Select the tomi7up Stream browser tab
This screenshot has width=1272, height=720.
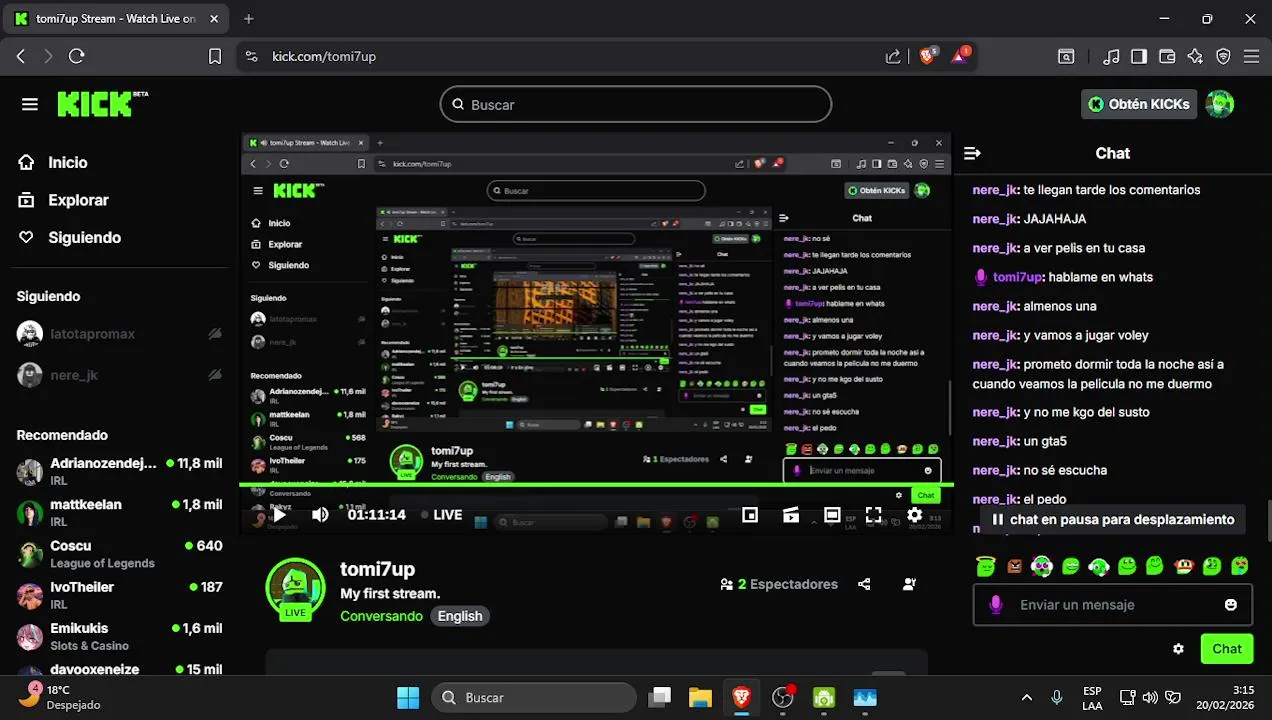(116, 19)
